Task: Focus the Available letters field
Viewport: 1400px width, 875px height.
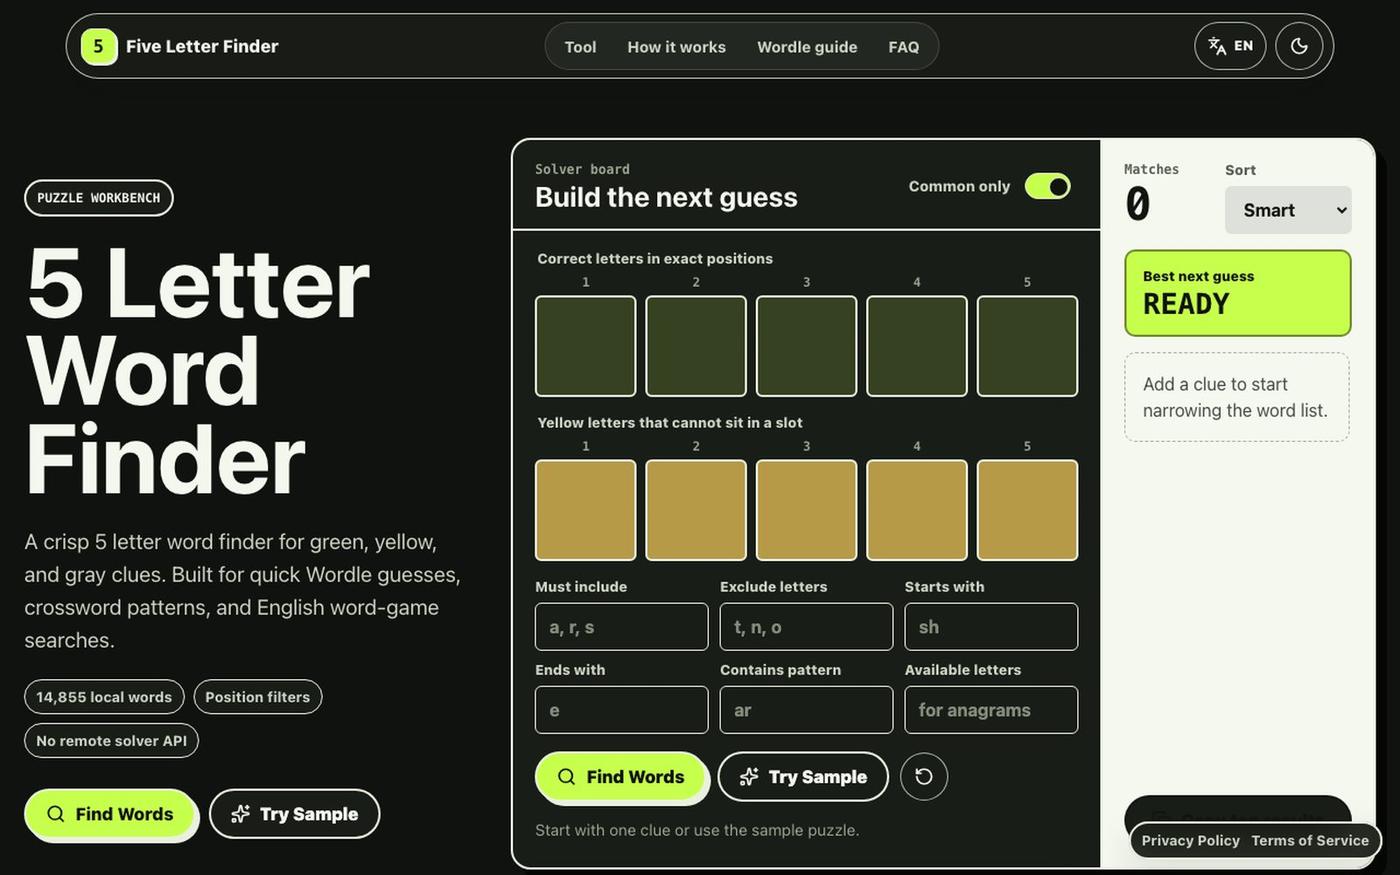Action: click(992, 710)
